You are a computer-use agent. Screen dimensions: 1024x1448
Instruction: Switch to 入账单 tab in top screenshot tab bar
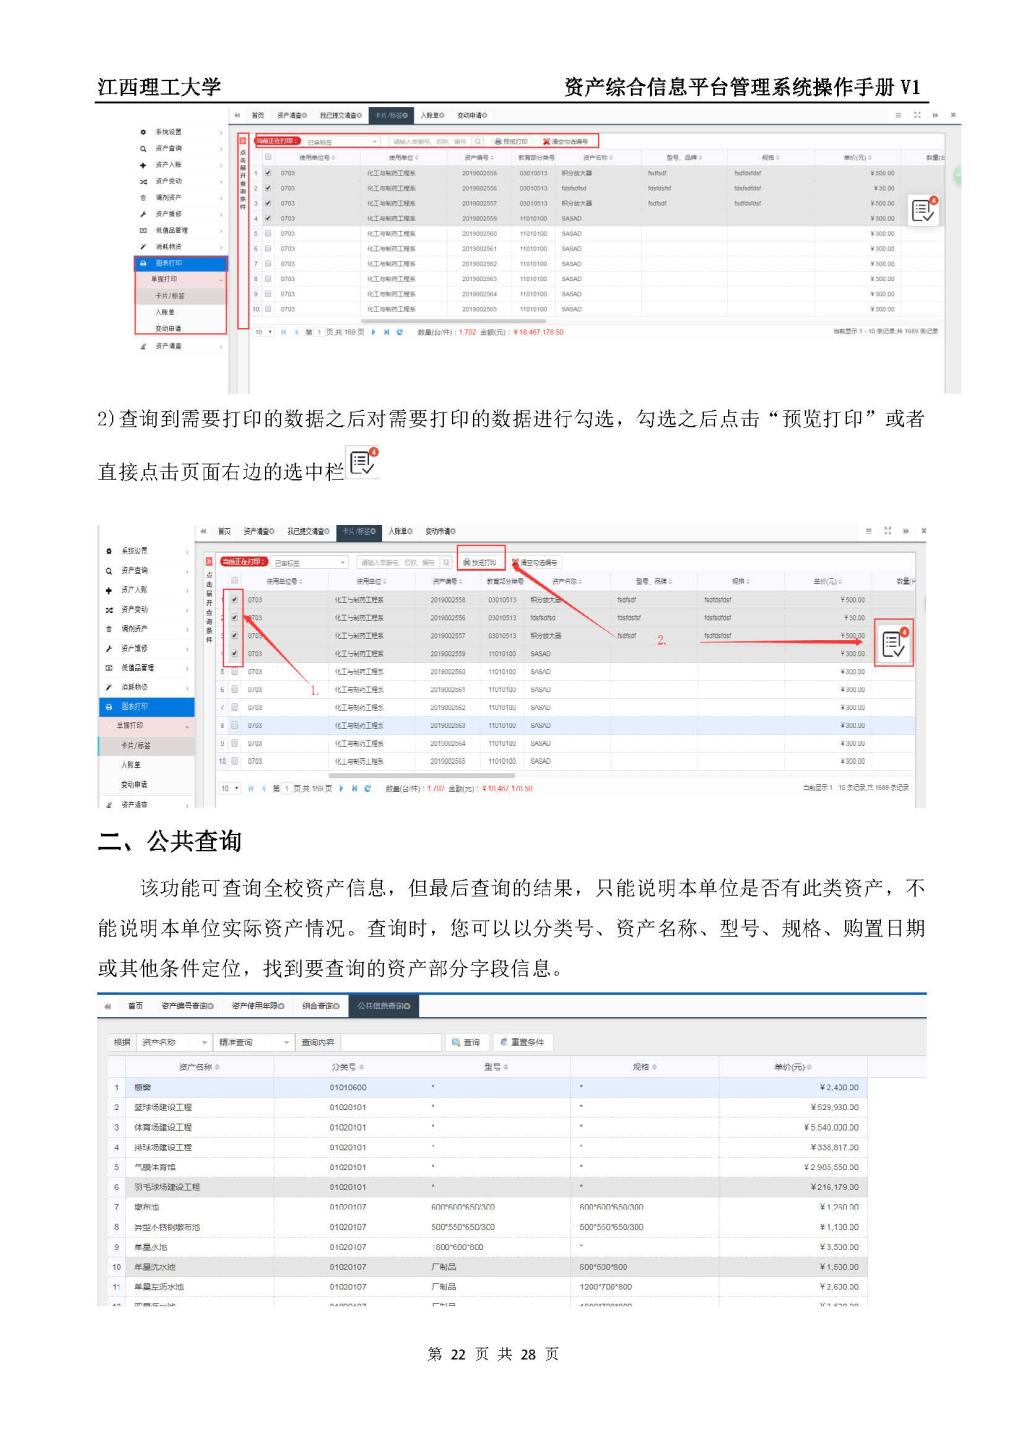pos(433,115)
